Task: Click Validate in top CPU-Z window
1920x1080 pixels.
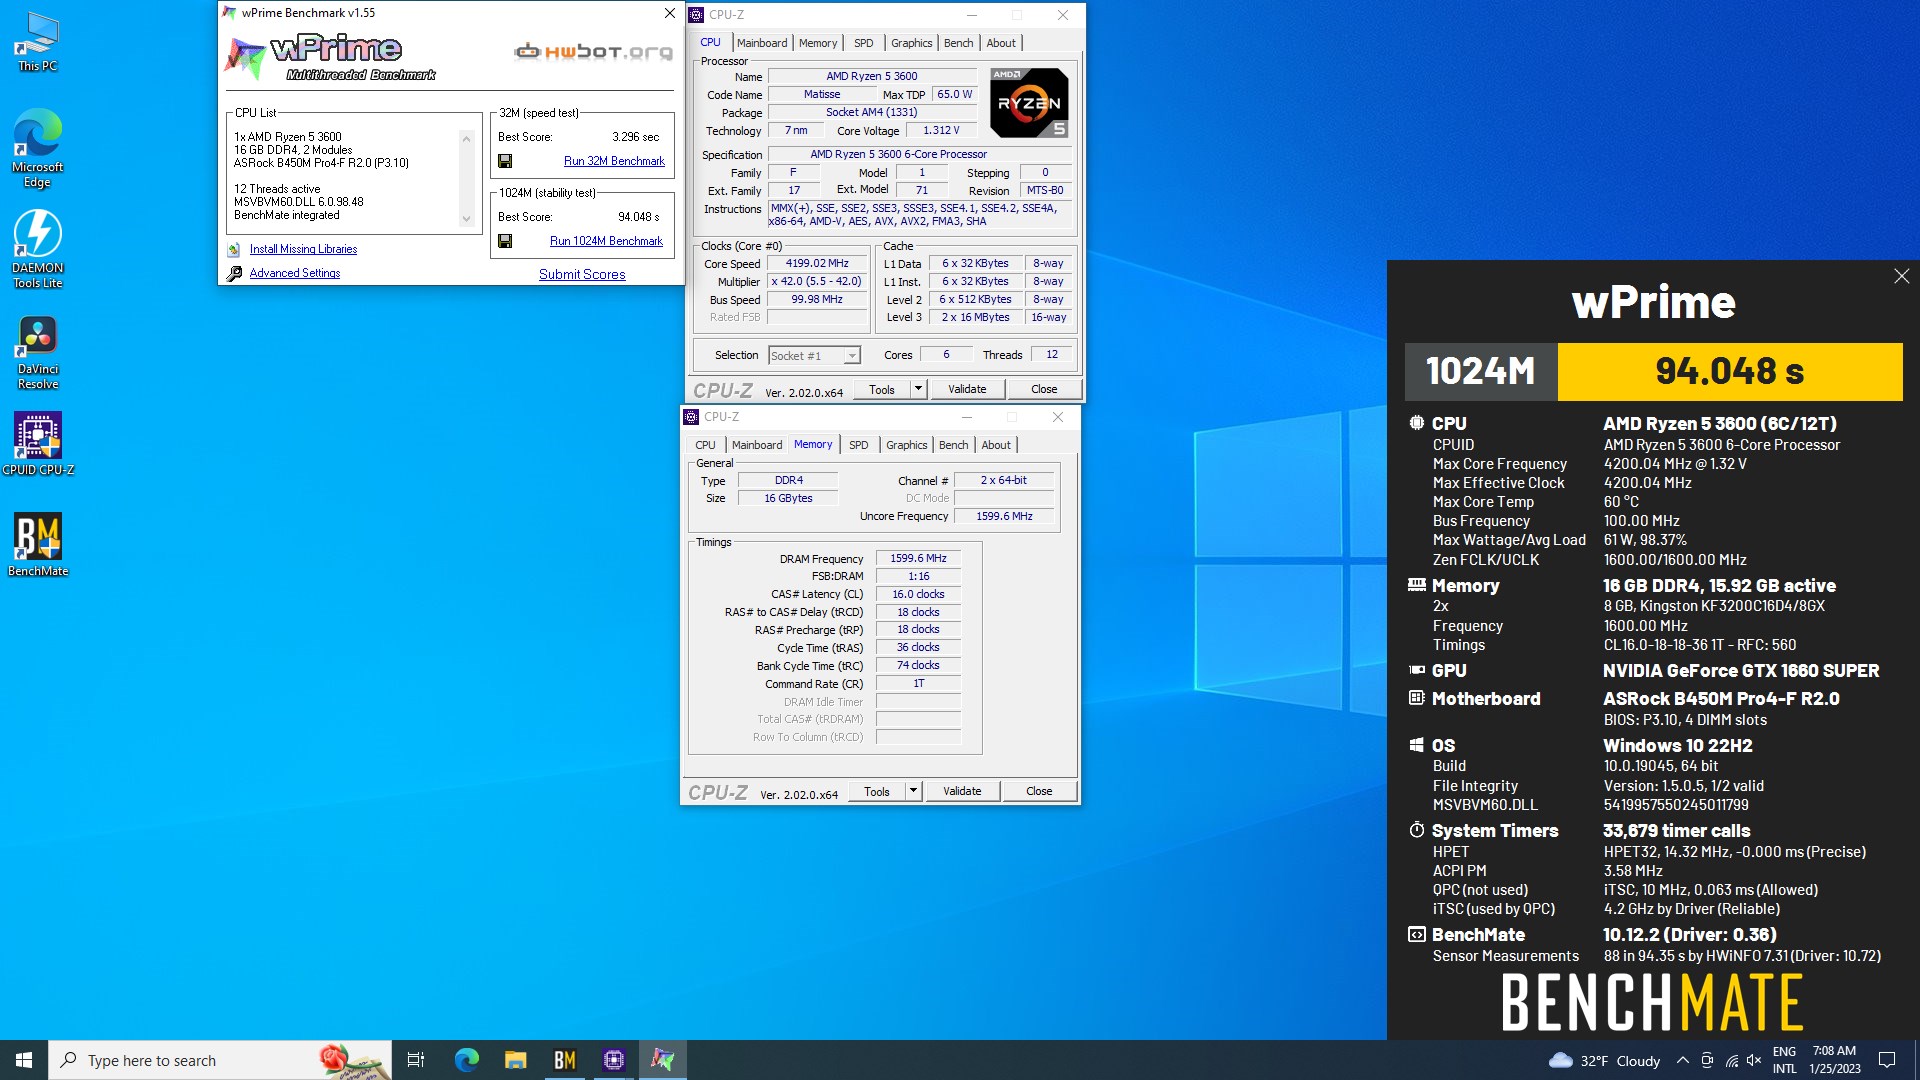Action: point(967,389)
